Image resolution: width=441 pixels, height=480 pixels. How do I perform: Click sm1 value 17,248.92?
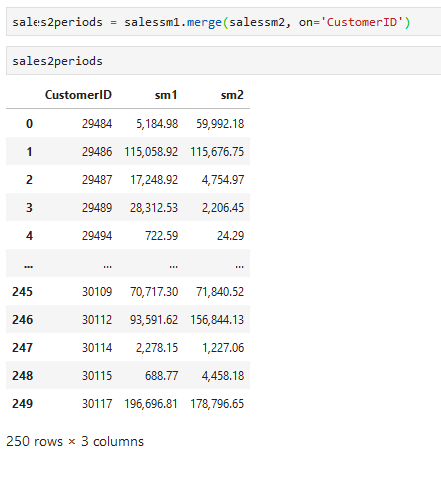154,180
